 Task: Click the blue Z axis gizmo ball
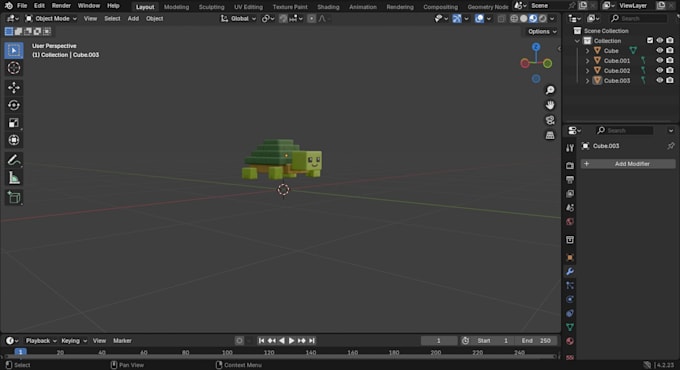(536, 47)
